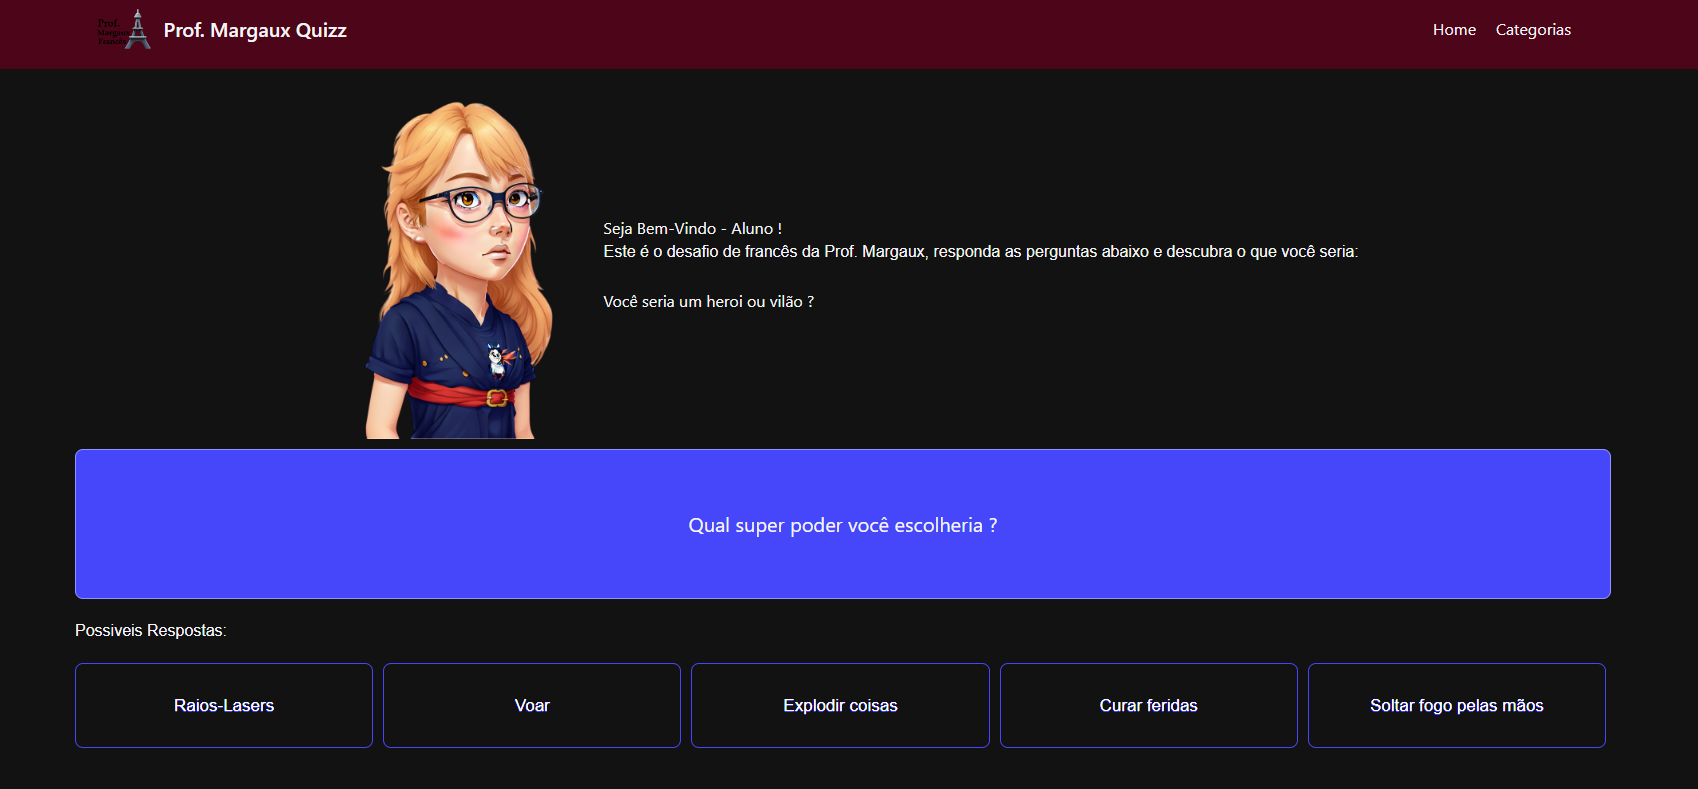Select Soltar fogo pelas mãos answer

pyautogui.click(x=1457, y=705)
